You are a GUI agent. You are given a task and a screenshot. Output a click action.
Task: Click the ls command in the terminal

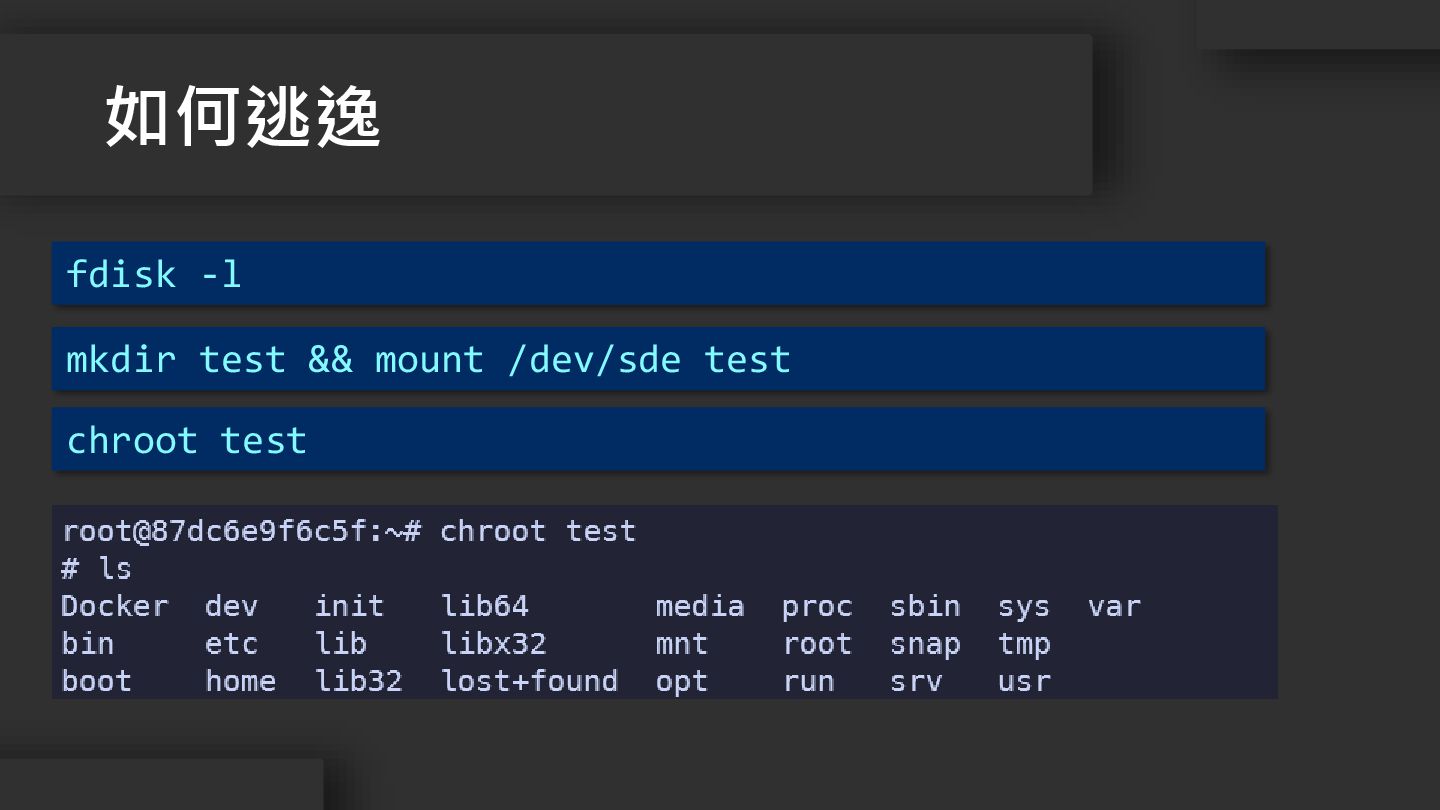115,568
